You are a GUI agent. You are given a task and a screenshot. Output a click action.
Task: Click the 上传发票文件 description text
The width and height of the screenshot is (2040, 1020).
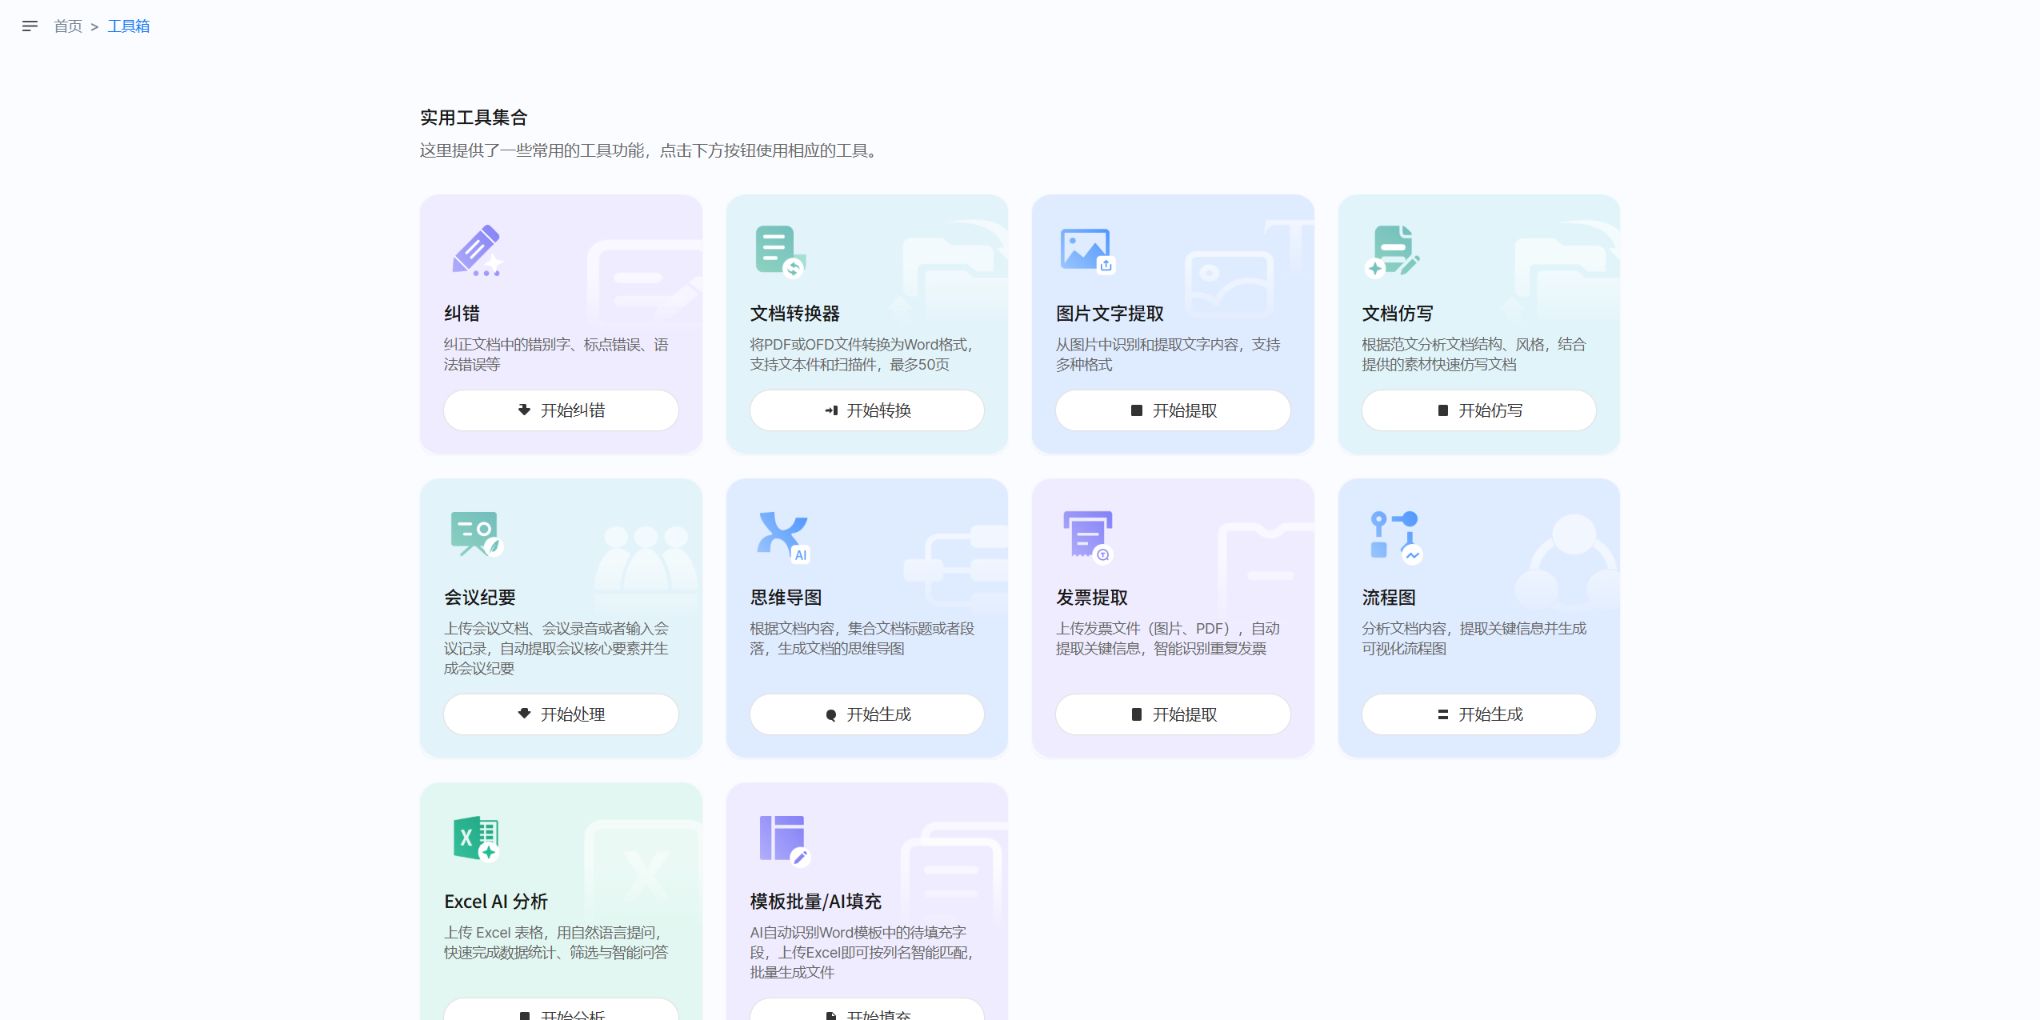coord(1168,638)
